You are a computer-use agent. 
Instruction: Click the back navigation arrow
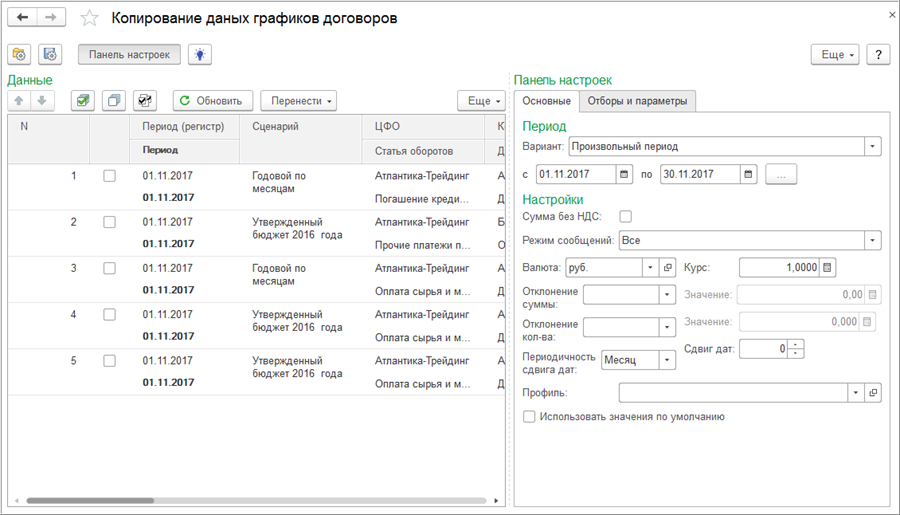tap(22, 18)
